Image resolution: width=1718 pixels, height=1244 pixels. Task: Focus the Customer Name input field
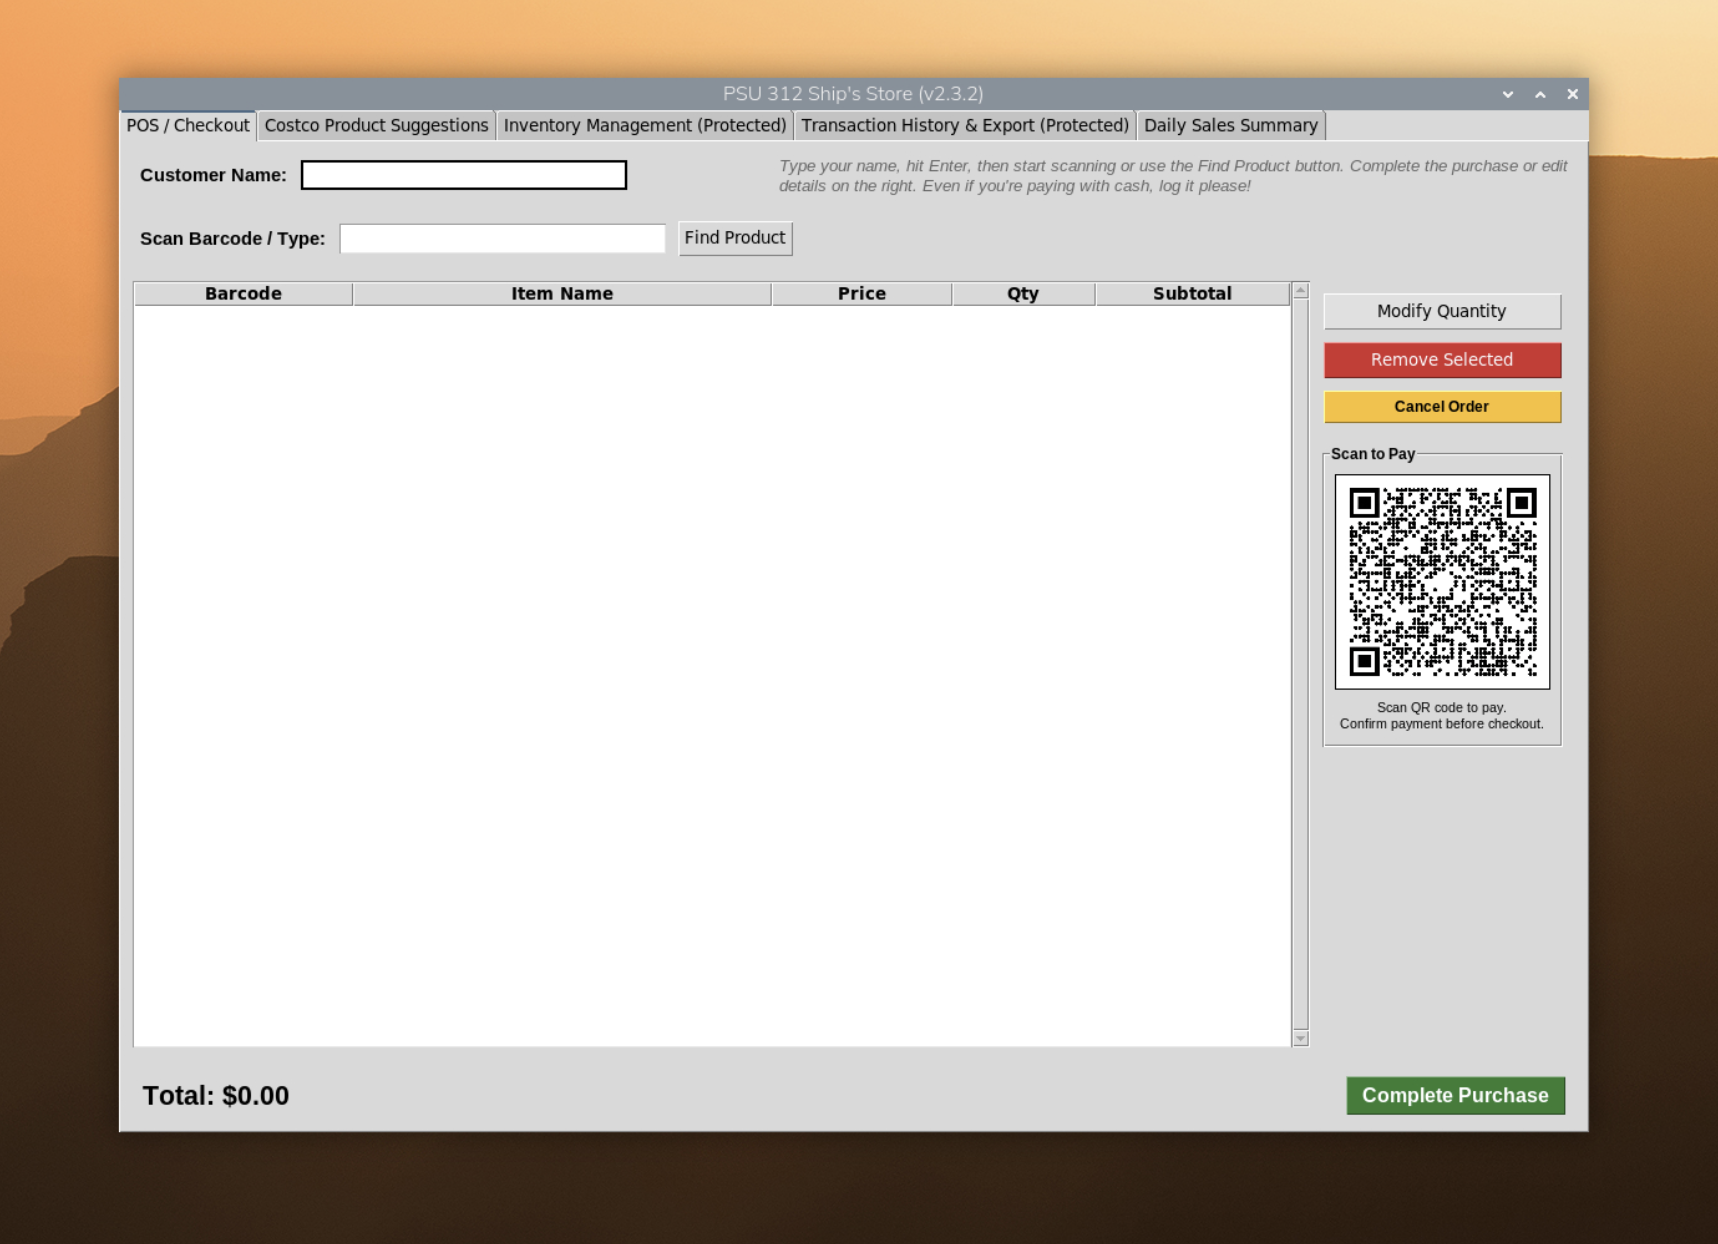[464, 175]
